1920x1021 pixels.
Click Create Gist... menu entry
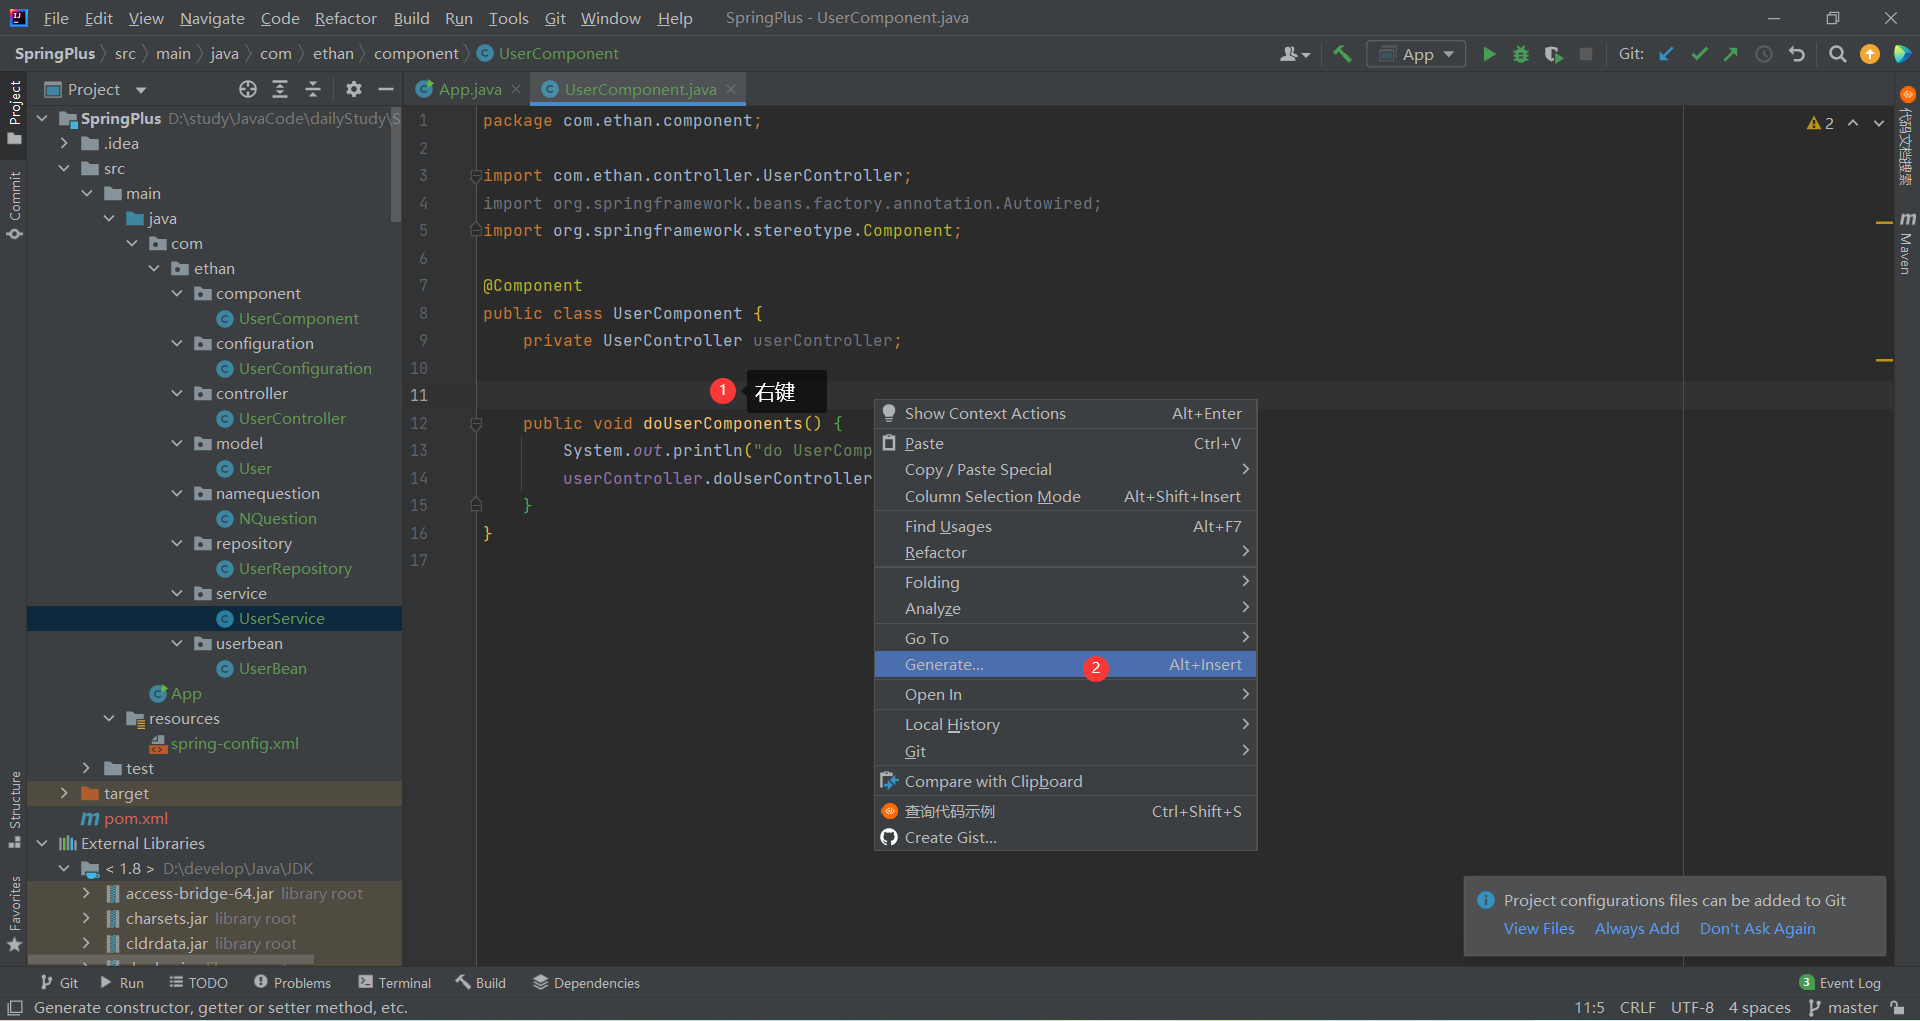click(1065, 838)
